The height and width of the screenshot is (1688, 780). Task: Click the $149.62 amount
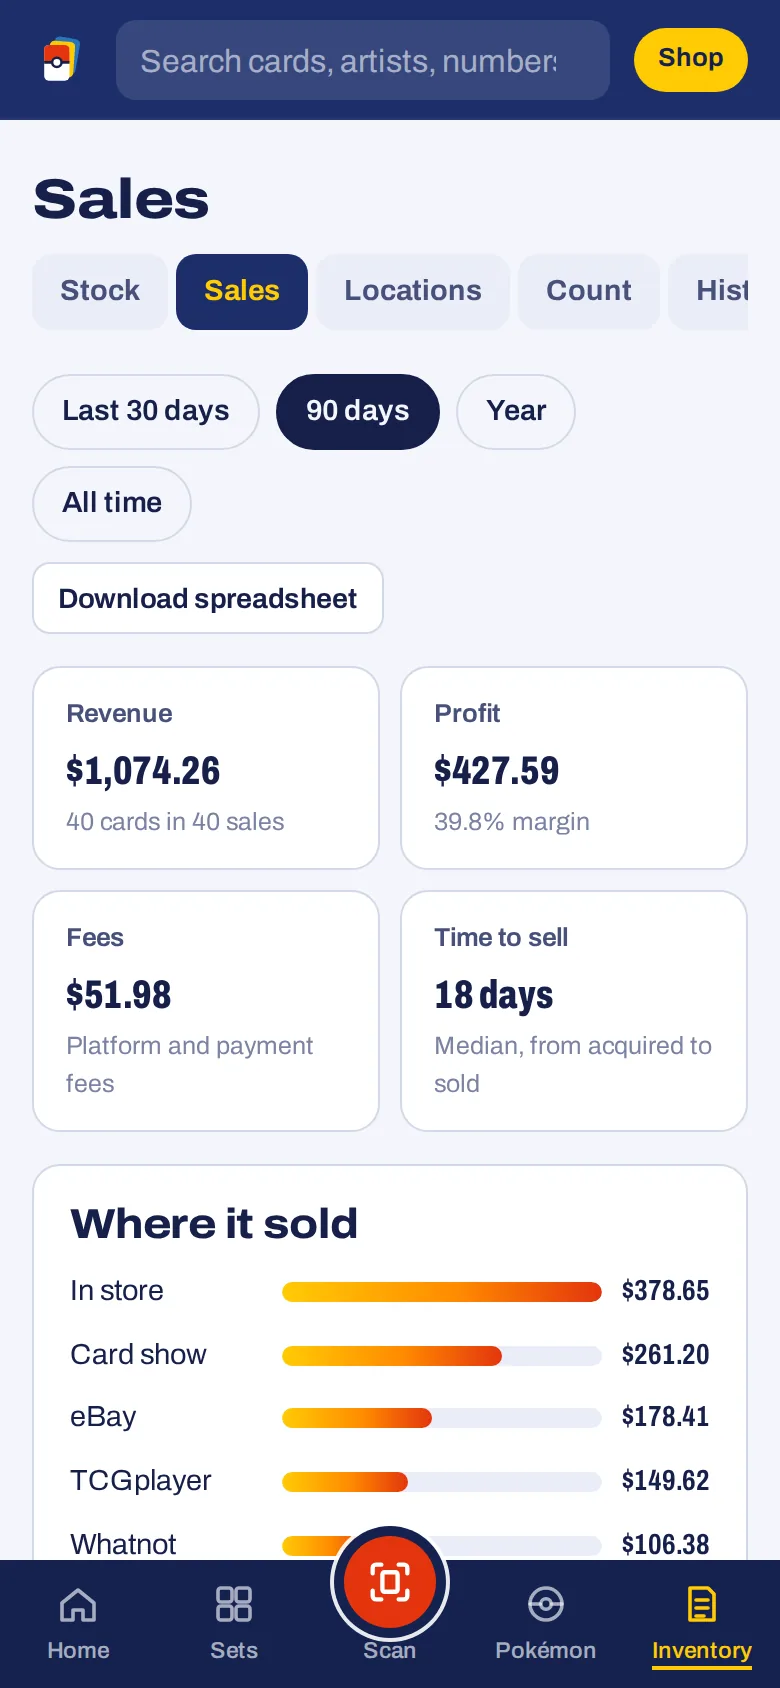point(665,1481)
